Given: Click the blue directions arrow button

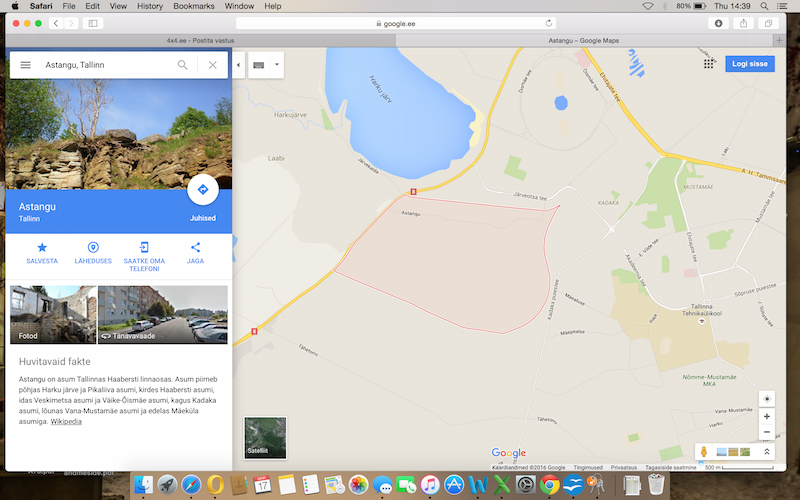Looking at the screenshot, I should pos(202,189).
